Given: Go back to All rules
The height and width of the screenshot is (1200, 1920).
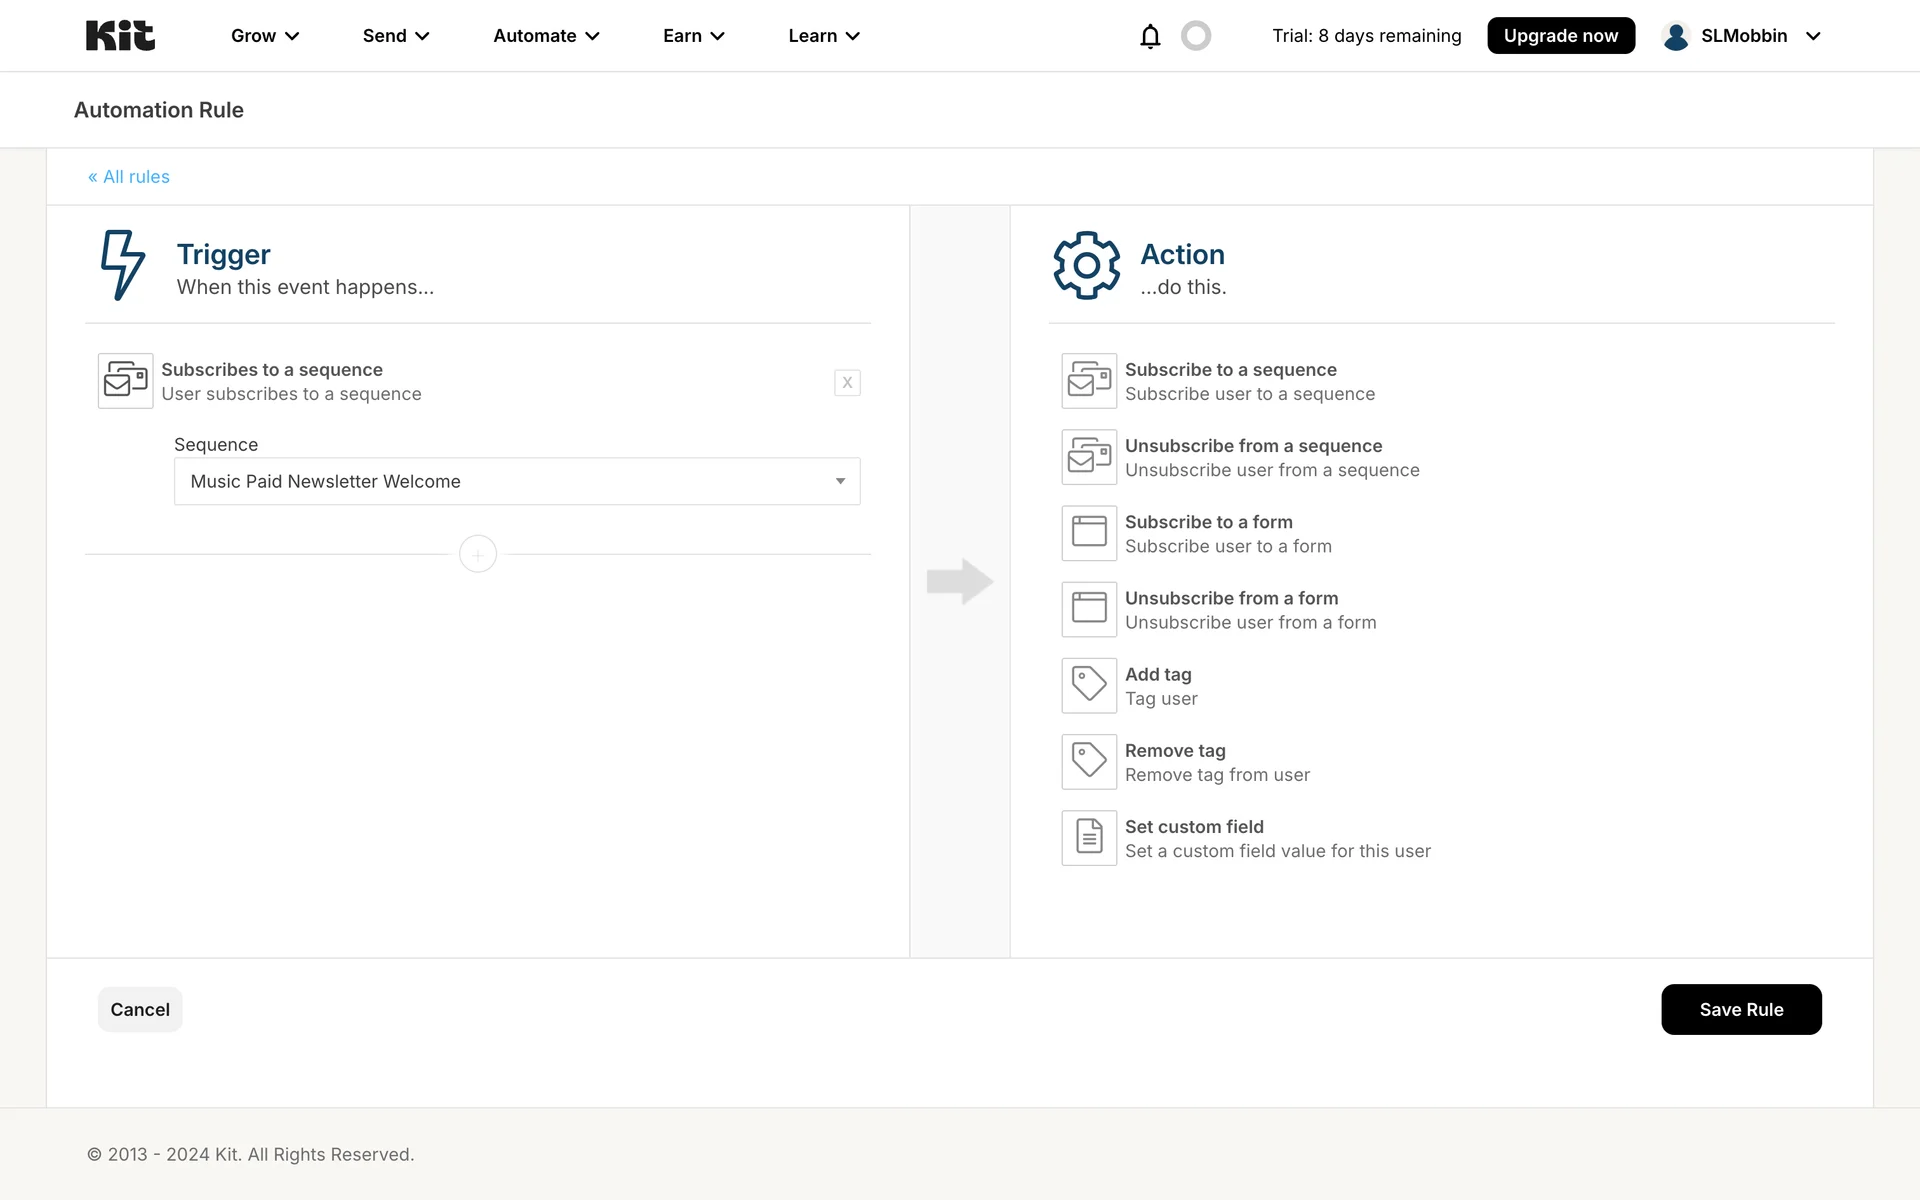Looking at the screenshot, I should click(129, 177).
